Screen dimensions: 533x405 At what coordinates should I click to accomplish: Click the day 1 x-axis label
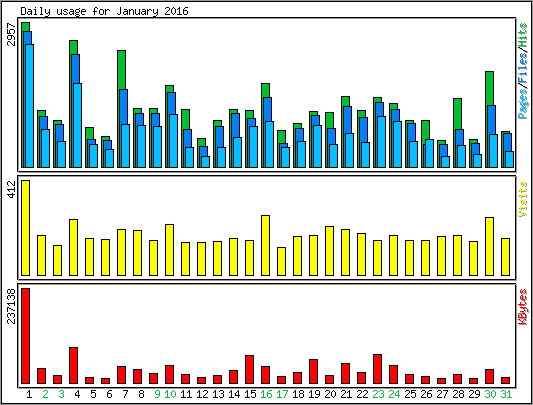pos(29,394)
